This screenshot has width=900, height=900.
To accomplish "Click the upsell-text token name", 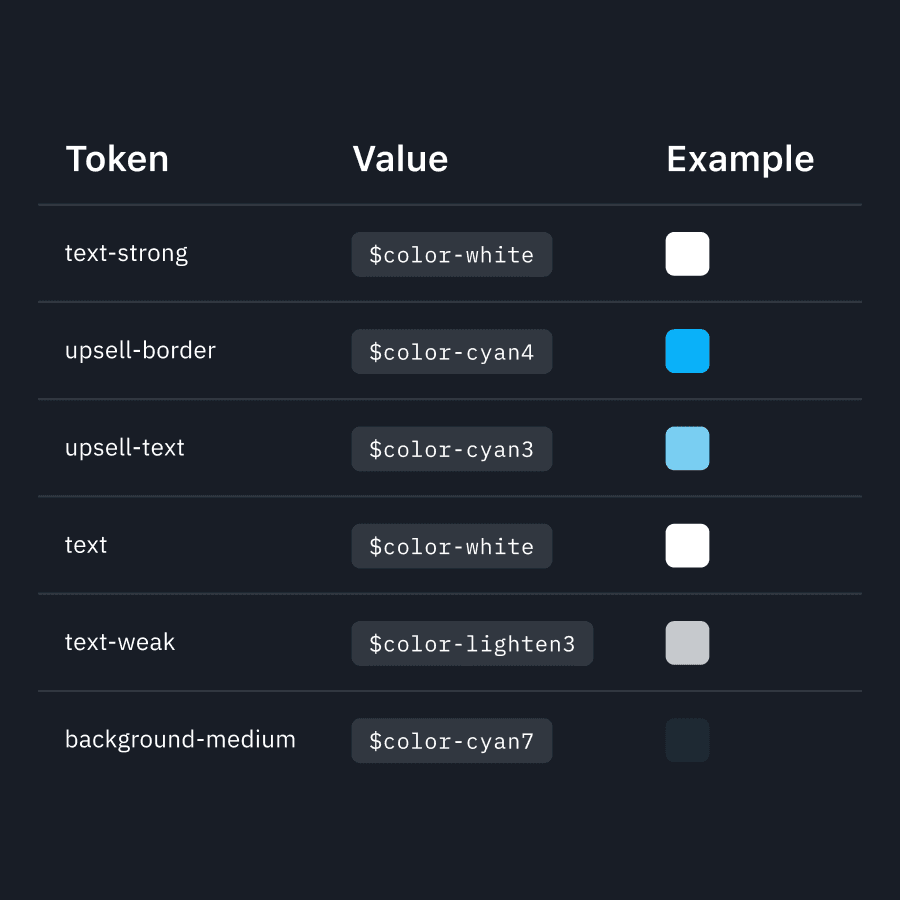I will pos(125,448).
